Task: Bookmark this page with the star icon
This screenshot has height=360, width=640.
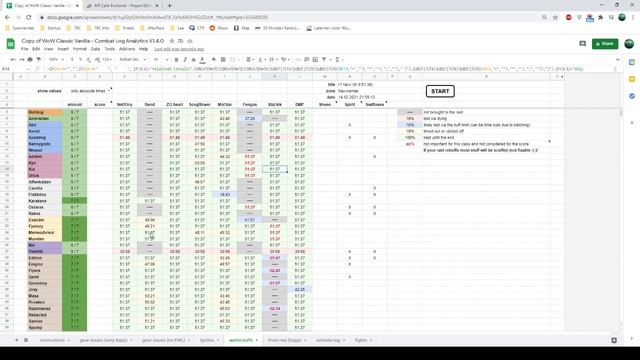Action: [x=555, y=18]
